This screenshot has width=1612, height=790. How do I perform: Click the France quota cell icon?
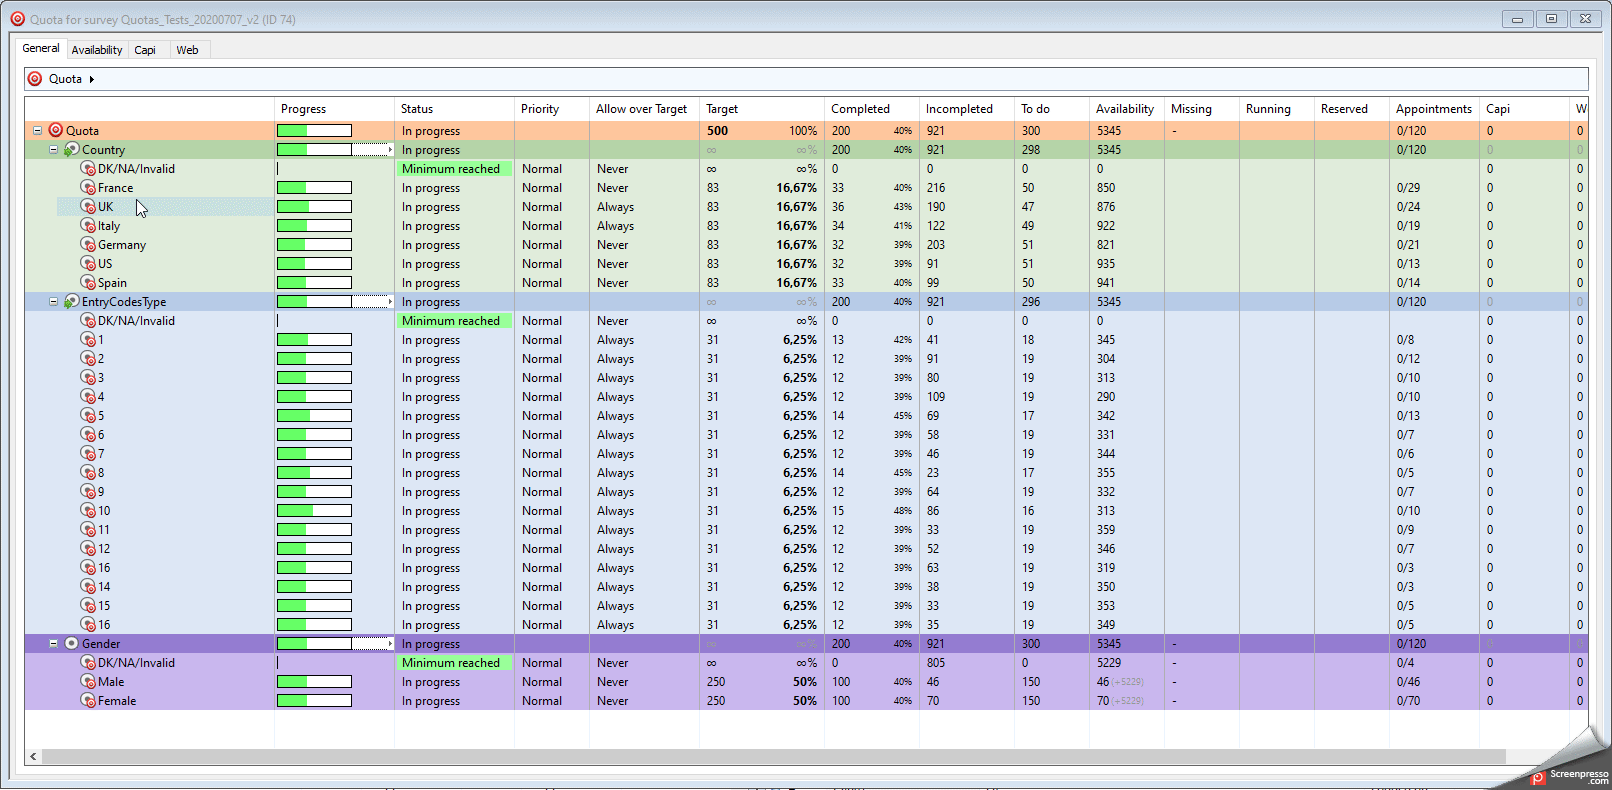click(x=88, y=187)
